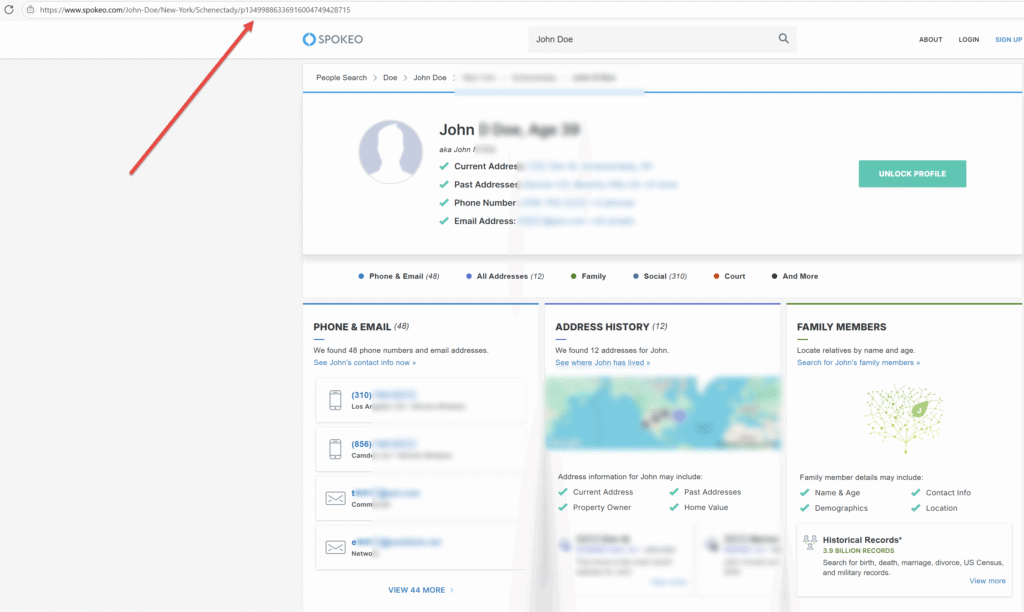Click the 3.9 BILLION RECORDS text
Screen dimensions: 1024x612
click(x=858, y=551)
